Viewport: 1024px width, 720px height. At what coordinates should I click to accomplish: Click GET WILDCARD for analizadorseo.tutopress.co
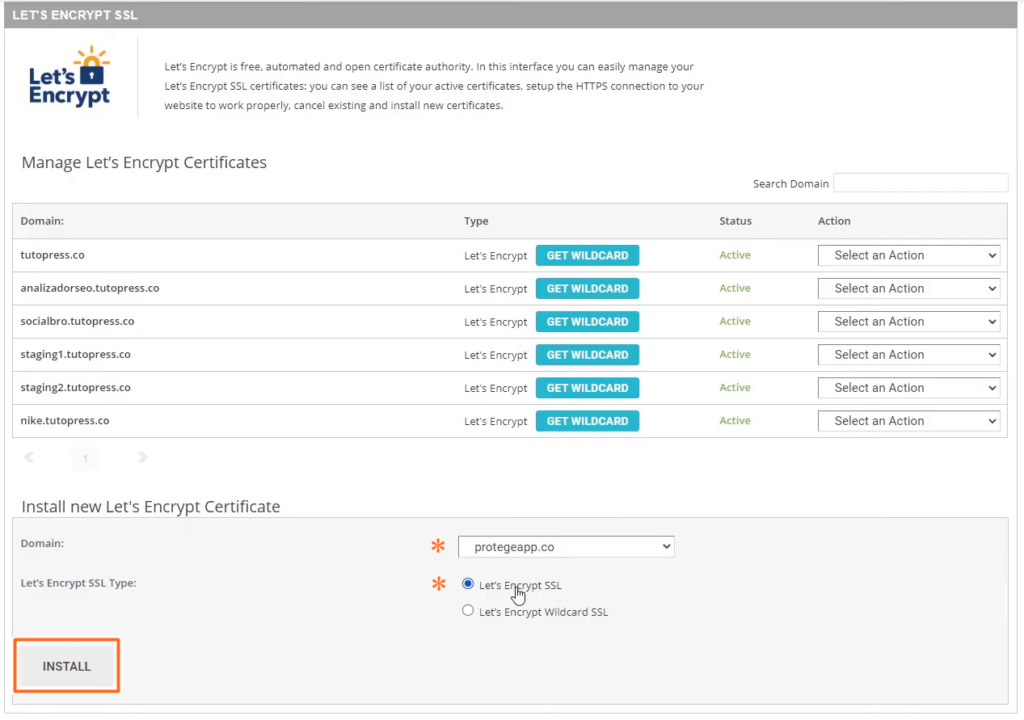(x=587, y=289)
